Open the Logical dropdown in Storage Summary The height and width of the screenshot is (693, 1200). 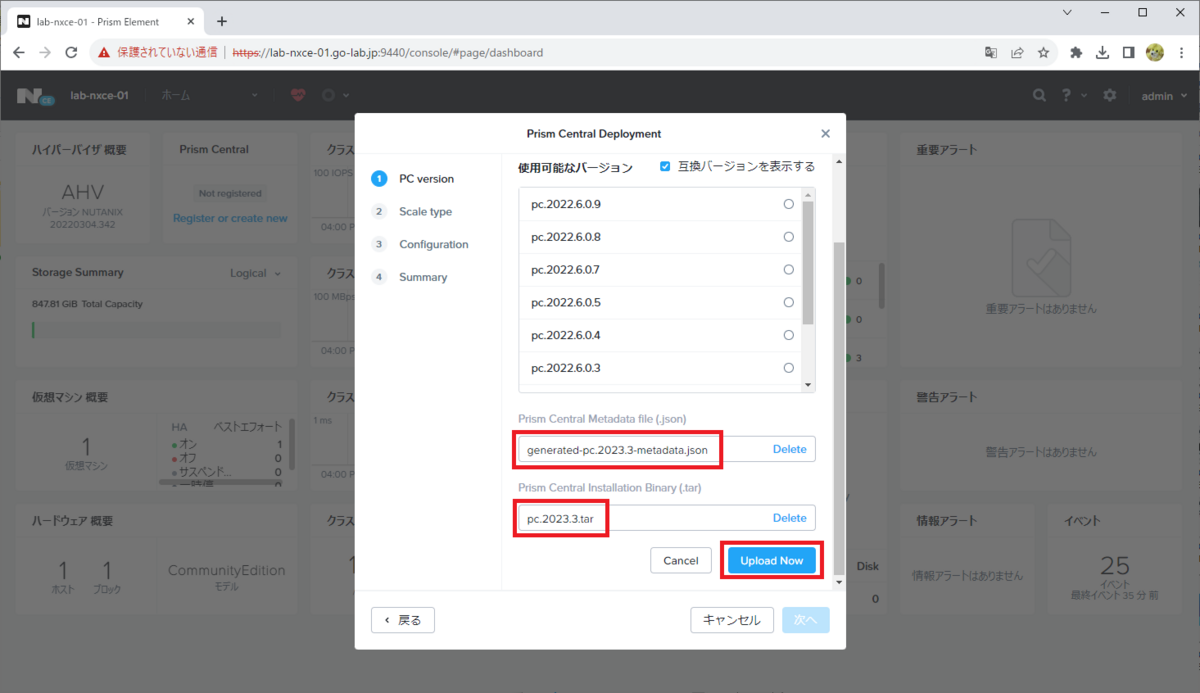256,273
